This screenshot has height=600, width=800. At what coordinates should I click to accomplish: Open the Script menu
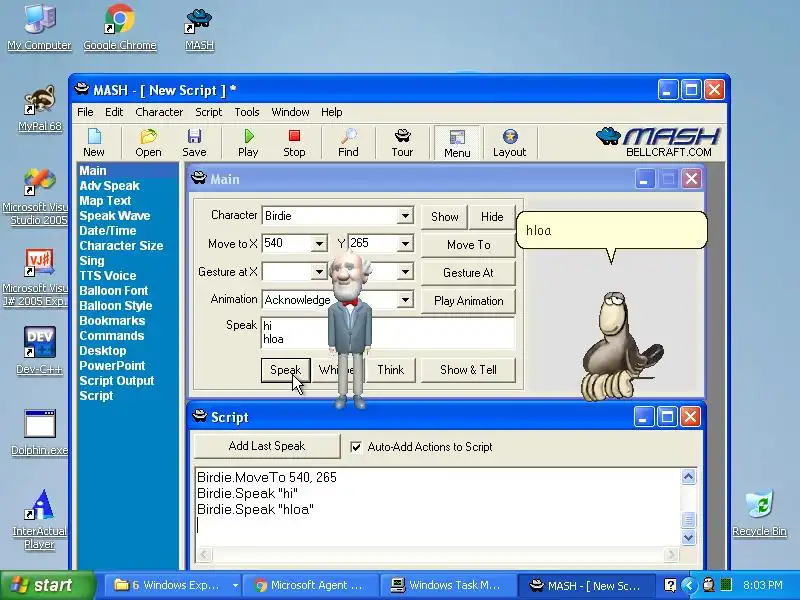coord(208,112)
